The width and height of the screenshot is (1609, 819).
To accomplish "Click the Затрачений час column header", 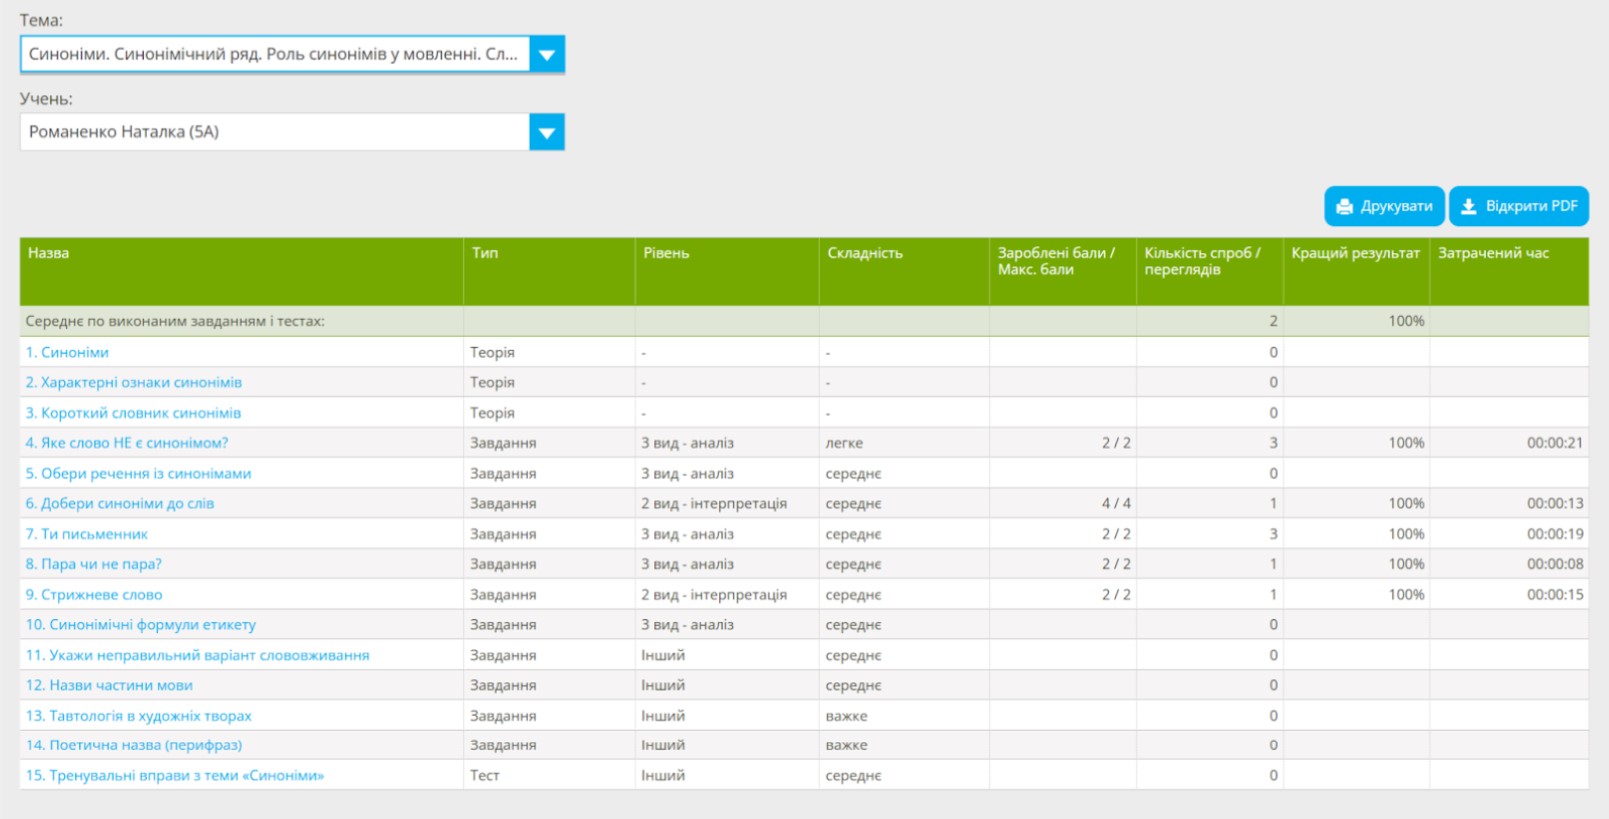I will pos(1493,253).
